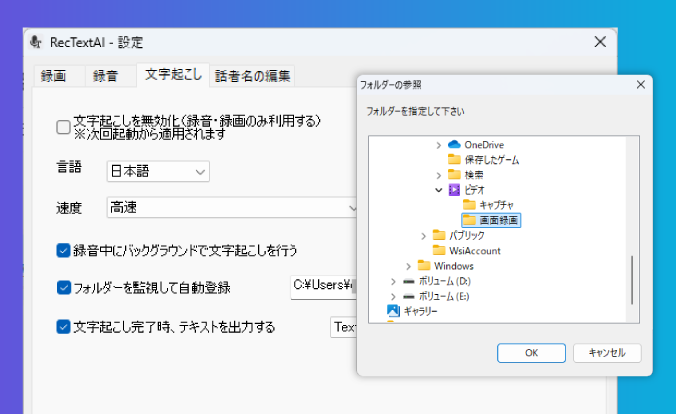
Task: Click the ボリューム (E:) drive icon
Action: pyautogui.click(x=408, y=296)
